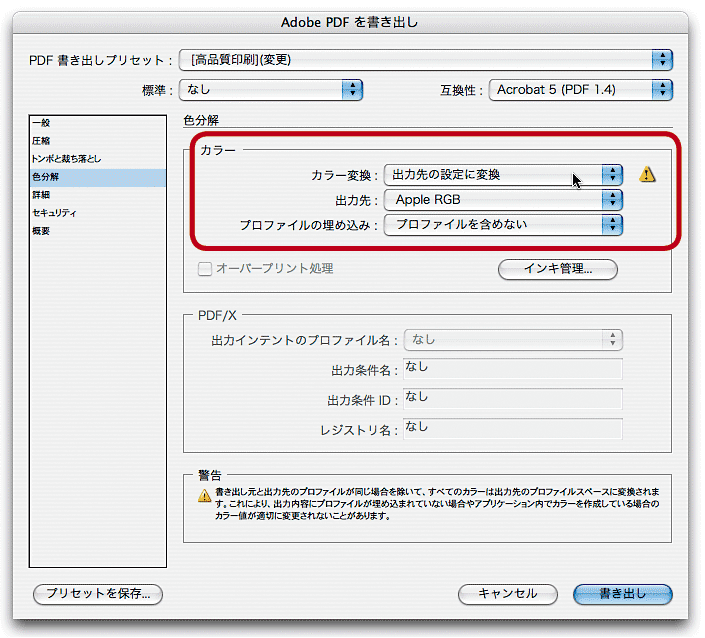The height and width of the screenshot is (638, 705).
Task: Open the PDF 書き出しプリセット dropdown
Action: pyautogui.click(x=425, y=60)
